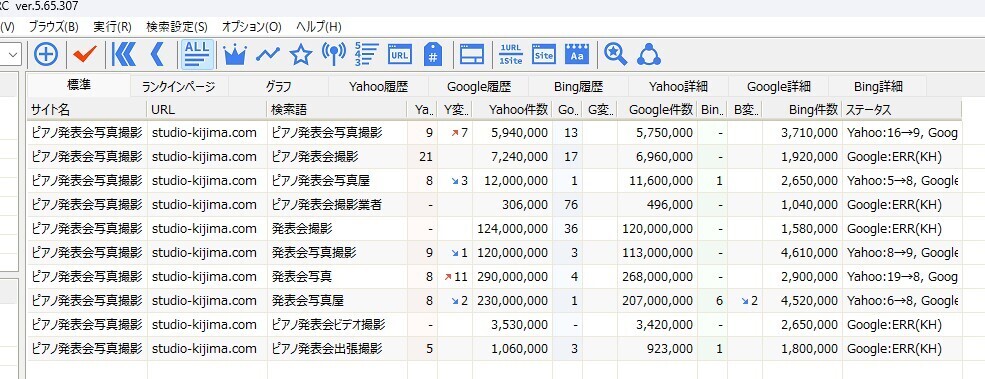The image size is (985, 379).
Task: Select the 発表会写真 search term cell
Action: 337,277
